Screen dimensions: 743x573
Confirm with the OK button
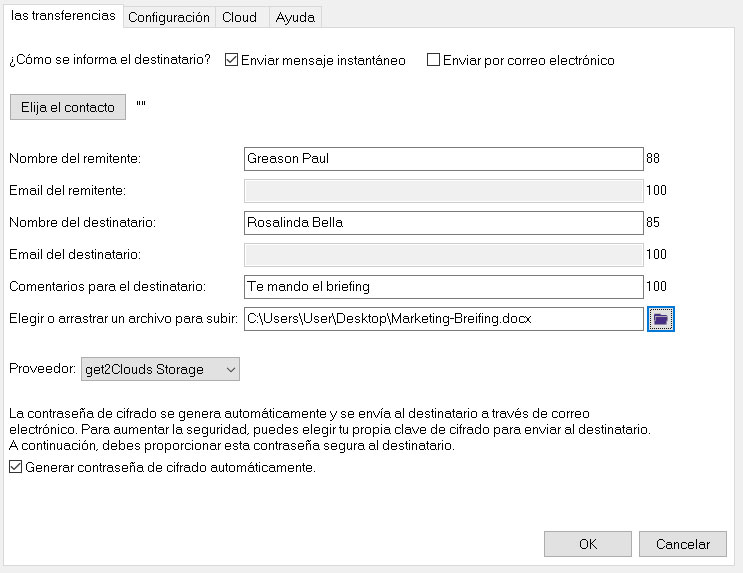click(587, 544)
